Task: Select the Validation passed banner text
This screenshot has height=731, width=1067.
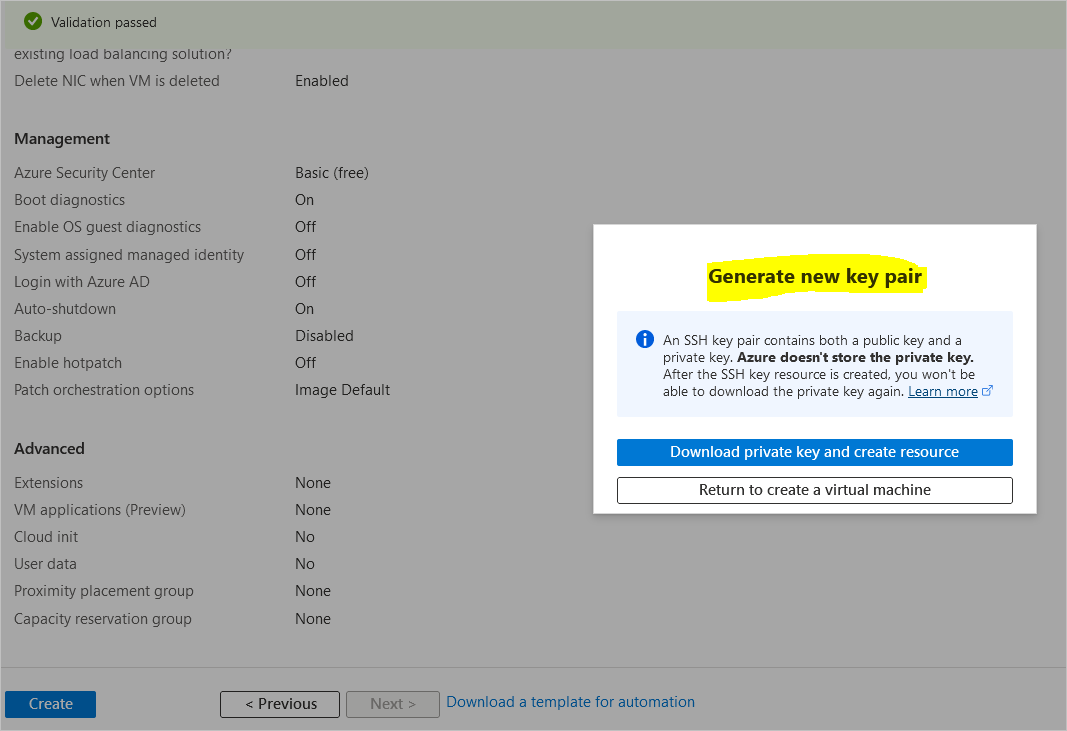Action: click(103, 22)
